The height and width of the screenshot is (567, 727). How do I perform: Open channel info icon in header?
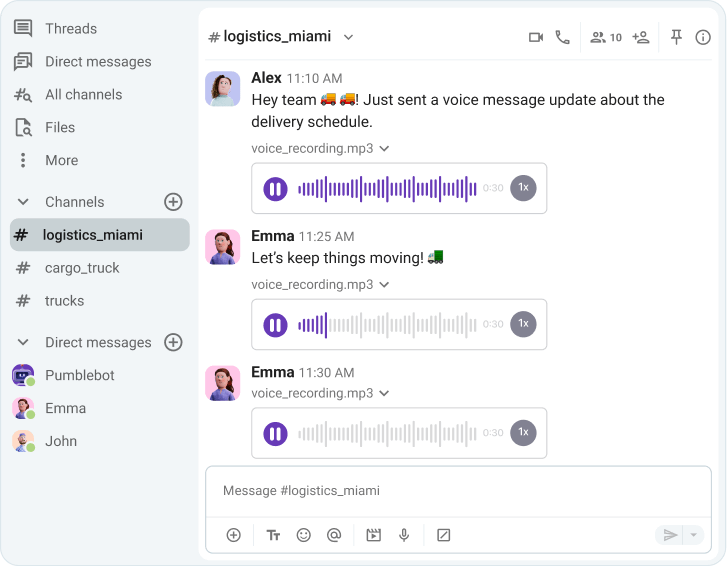(x=703, y=37)
